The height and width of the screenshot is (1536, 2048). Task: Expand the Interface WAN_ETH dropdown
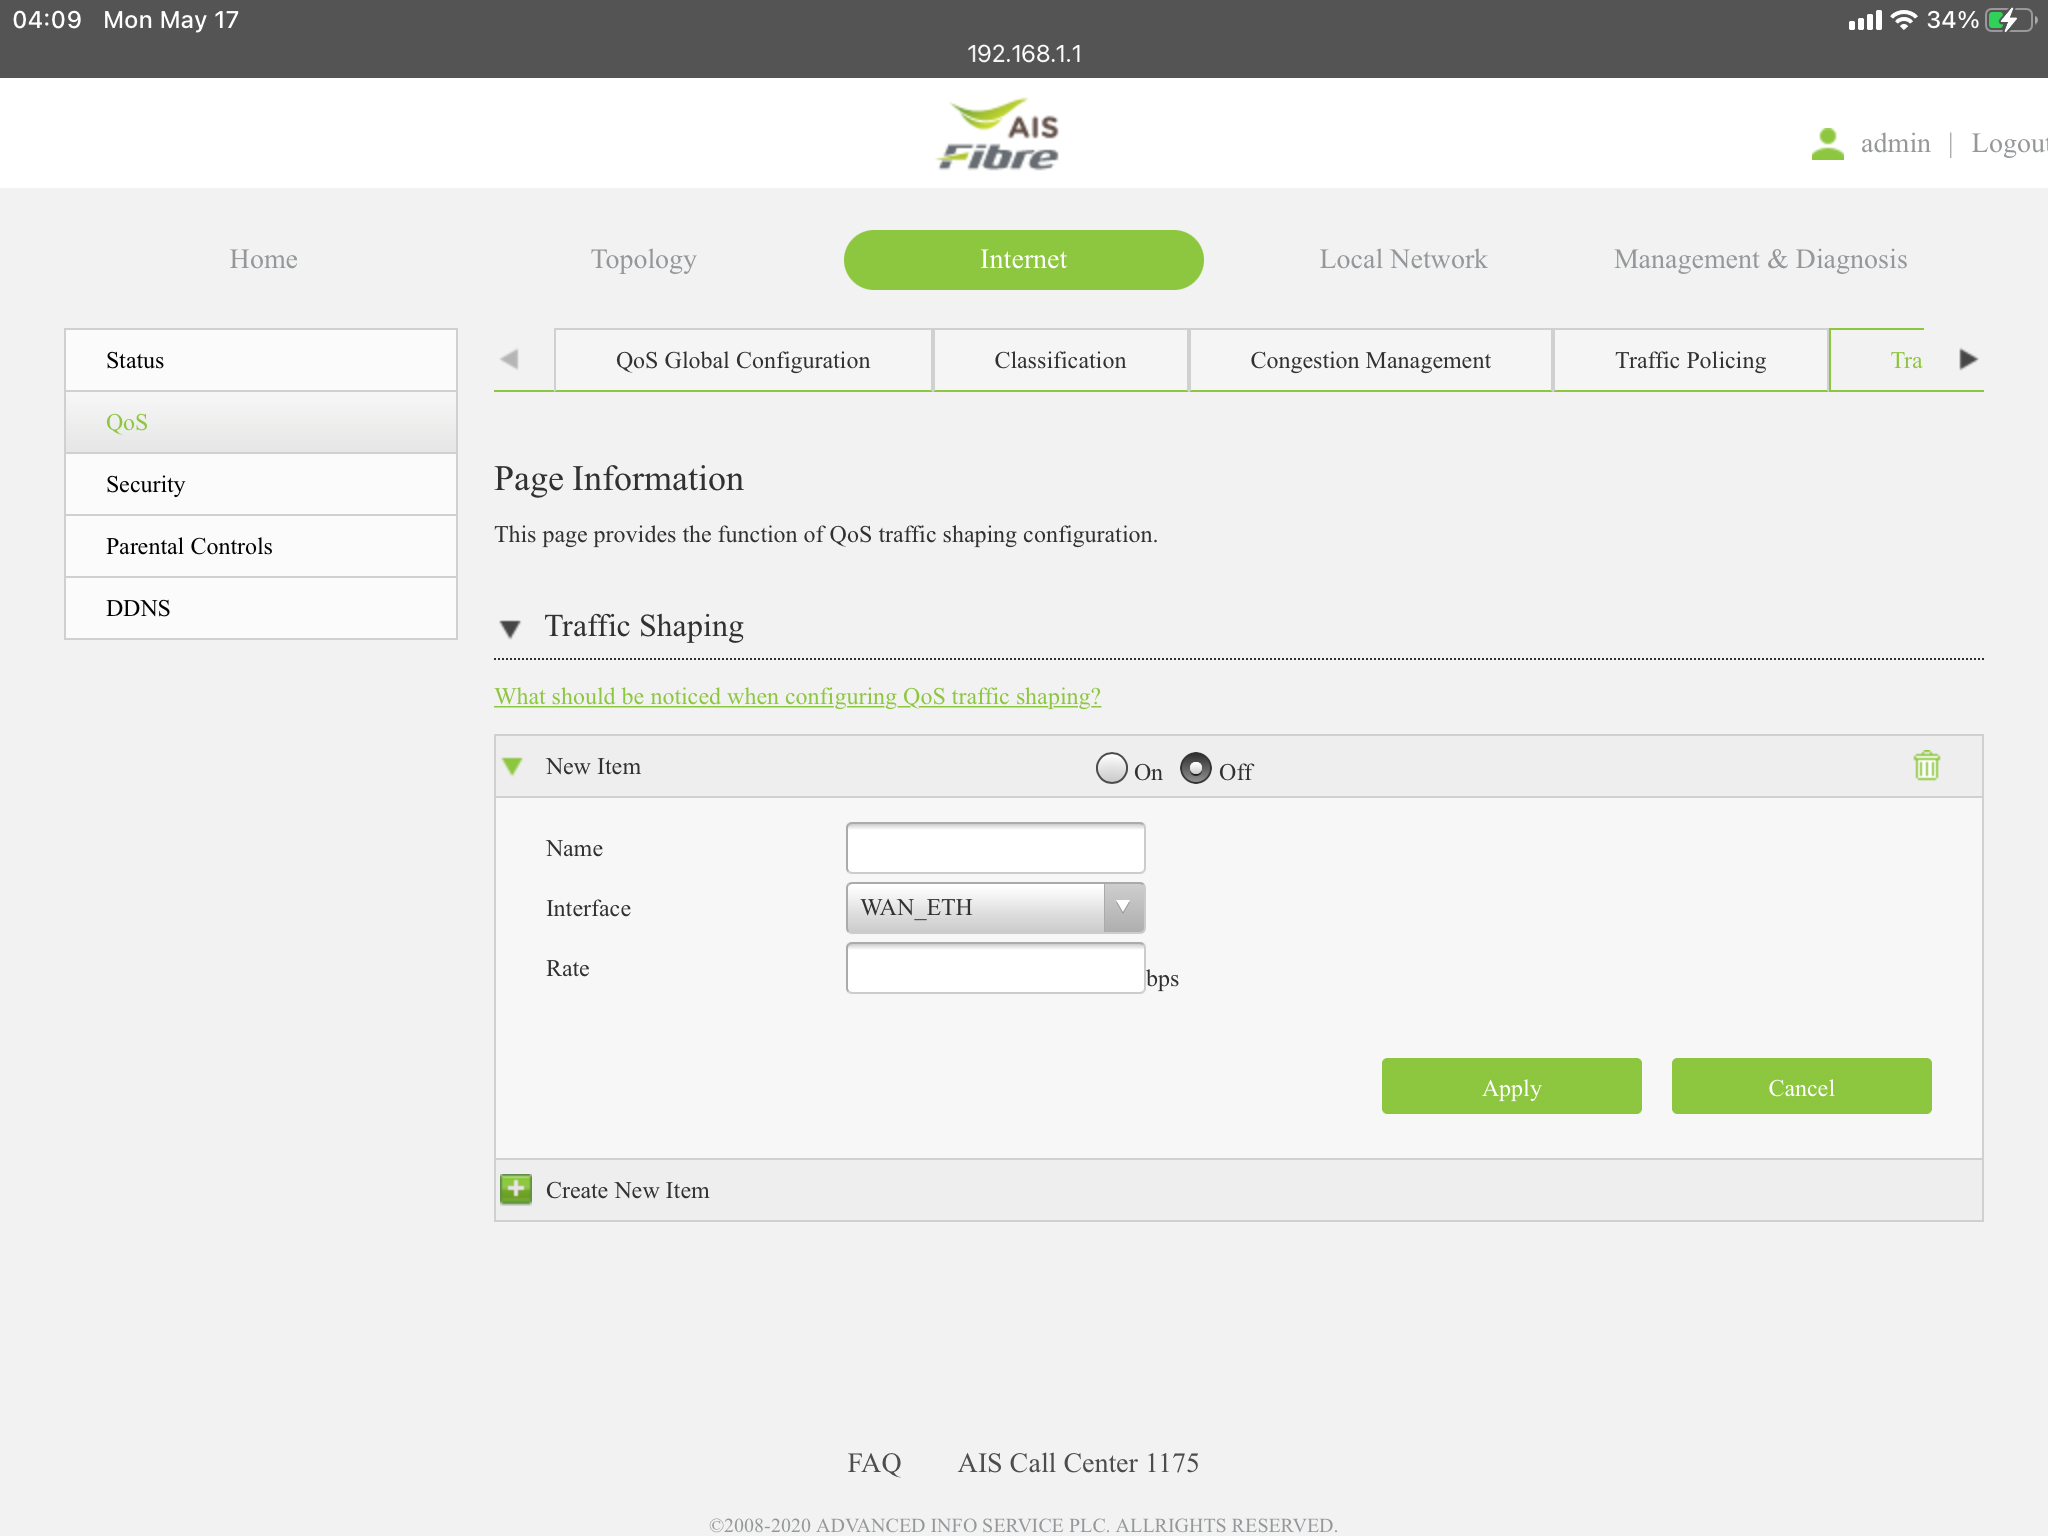coord(1126,907)
